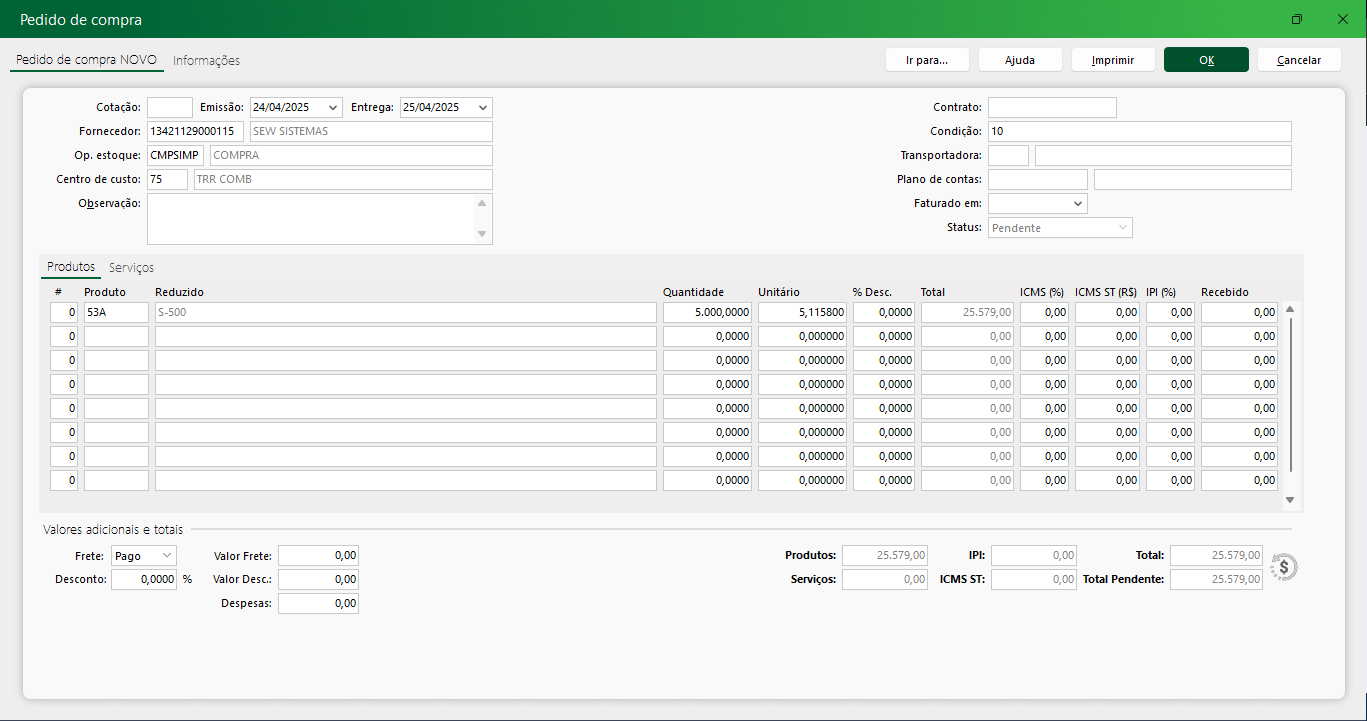Image resolution: width=1367 pixels, height=721 pixels.
Task: Click the dollar coin icon beside Total
Action: tap(1284, 567)
